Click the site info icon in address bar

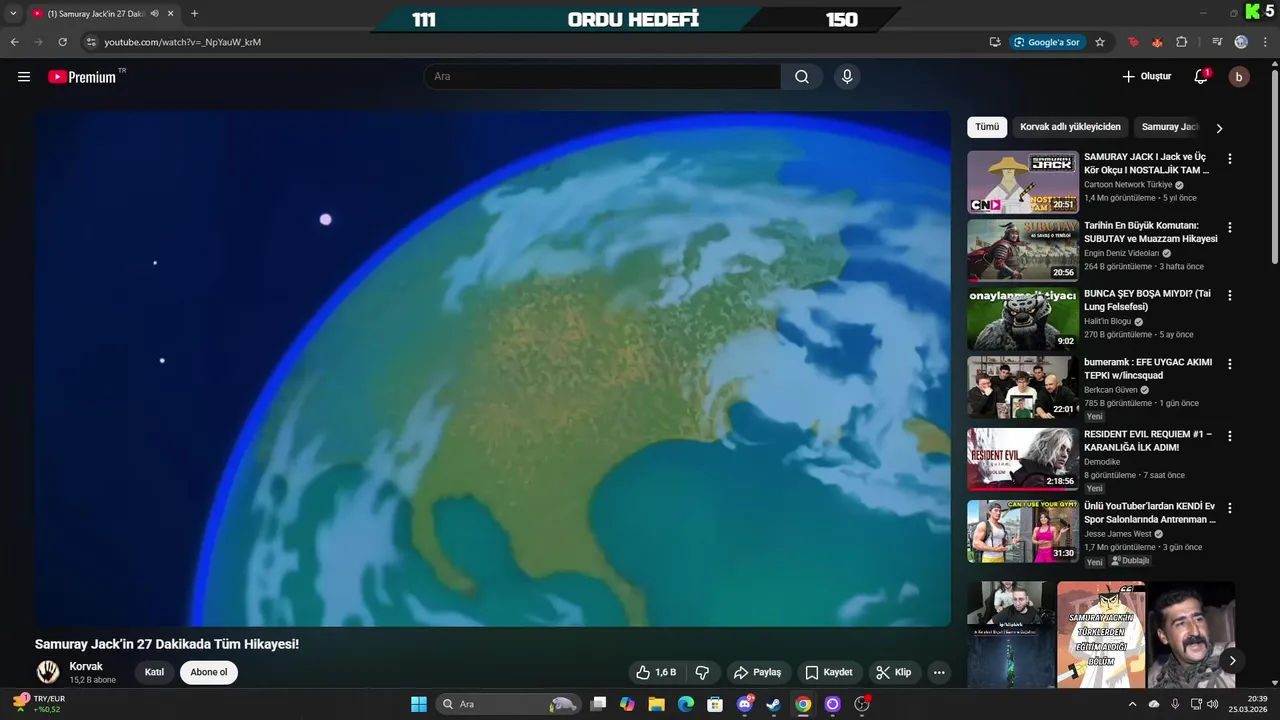tap(91, 42)
